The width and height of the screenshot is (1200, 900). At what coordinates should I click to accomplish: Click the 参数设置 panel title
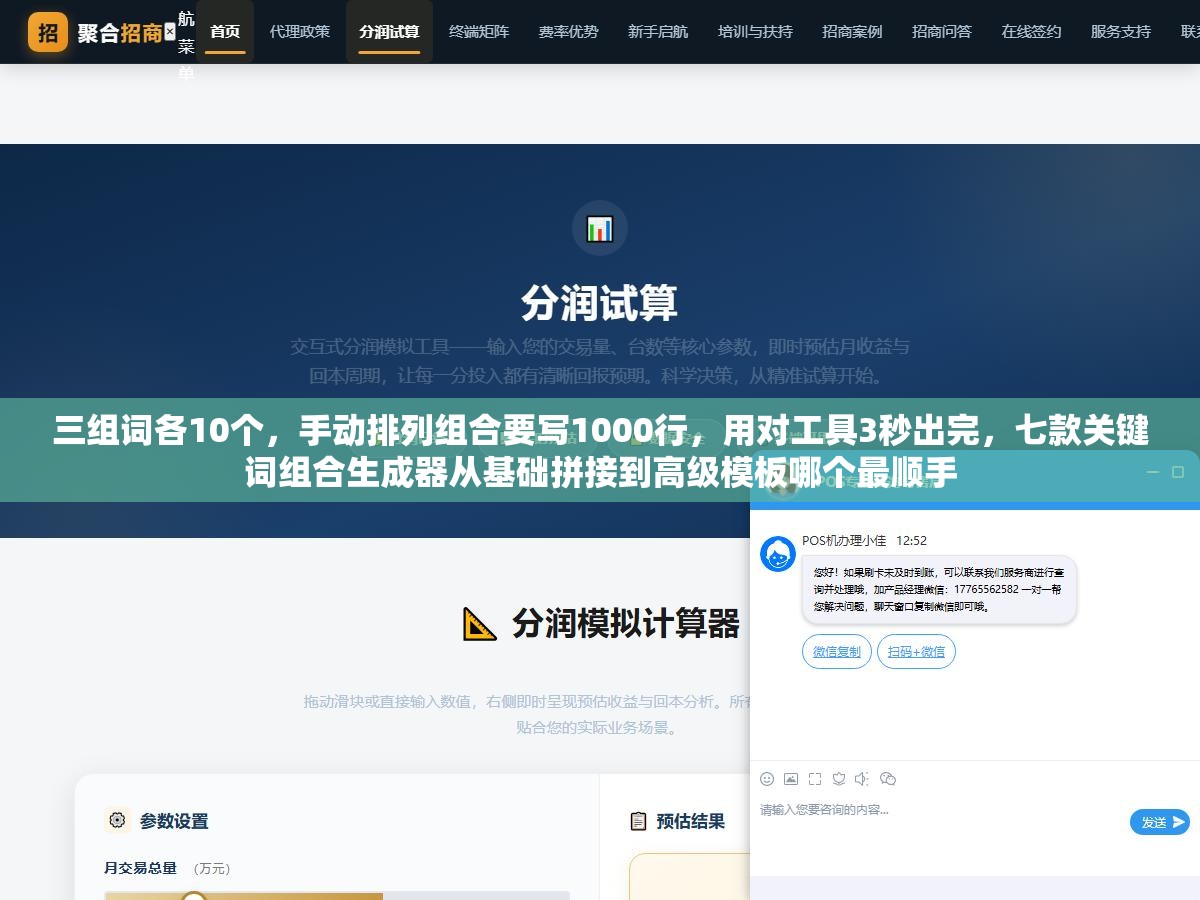pyautogui.click(x=174, y=821)
